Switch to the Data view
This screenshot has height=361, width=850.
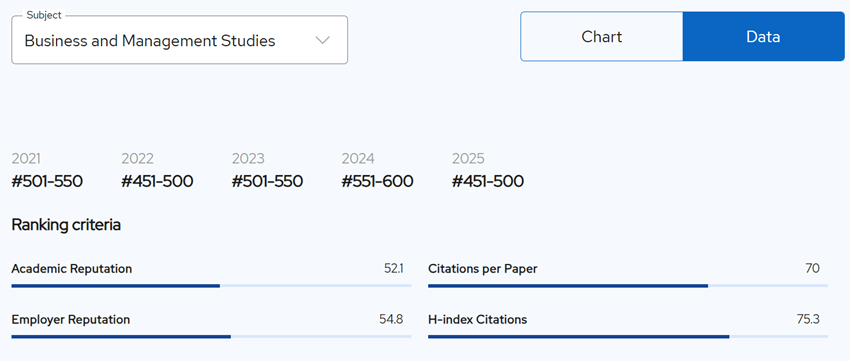(763, 36)
